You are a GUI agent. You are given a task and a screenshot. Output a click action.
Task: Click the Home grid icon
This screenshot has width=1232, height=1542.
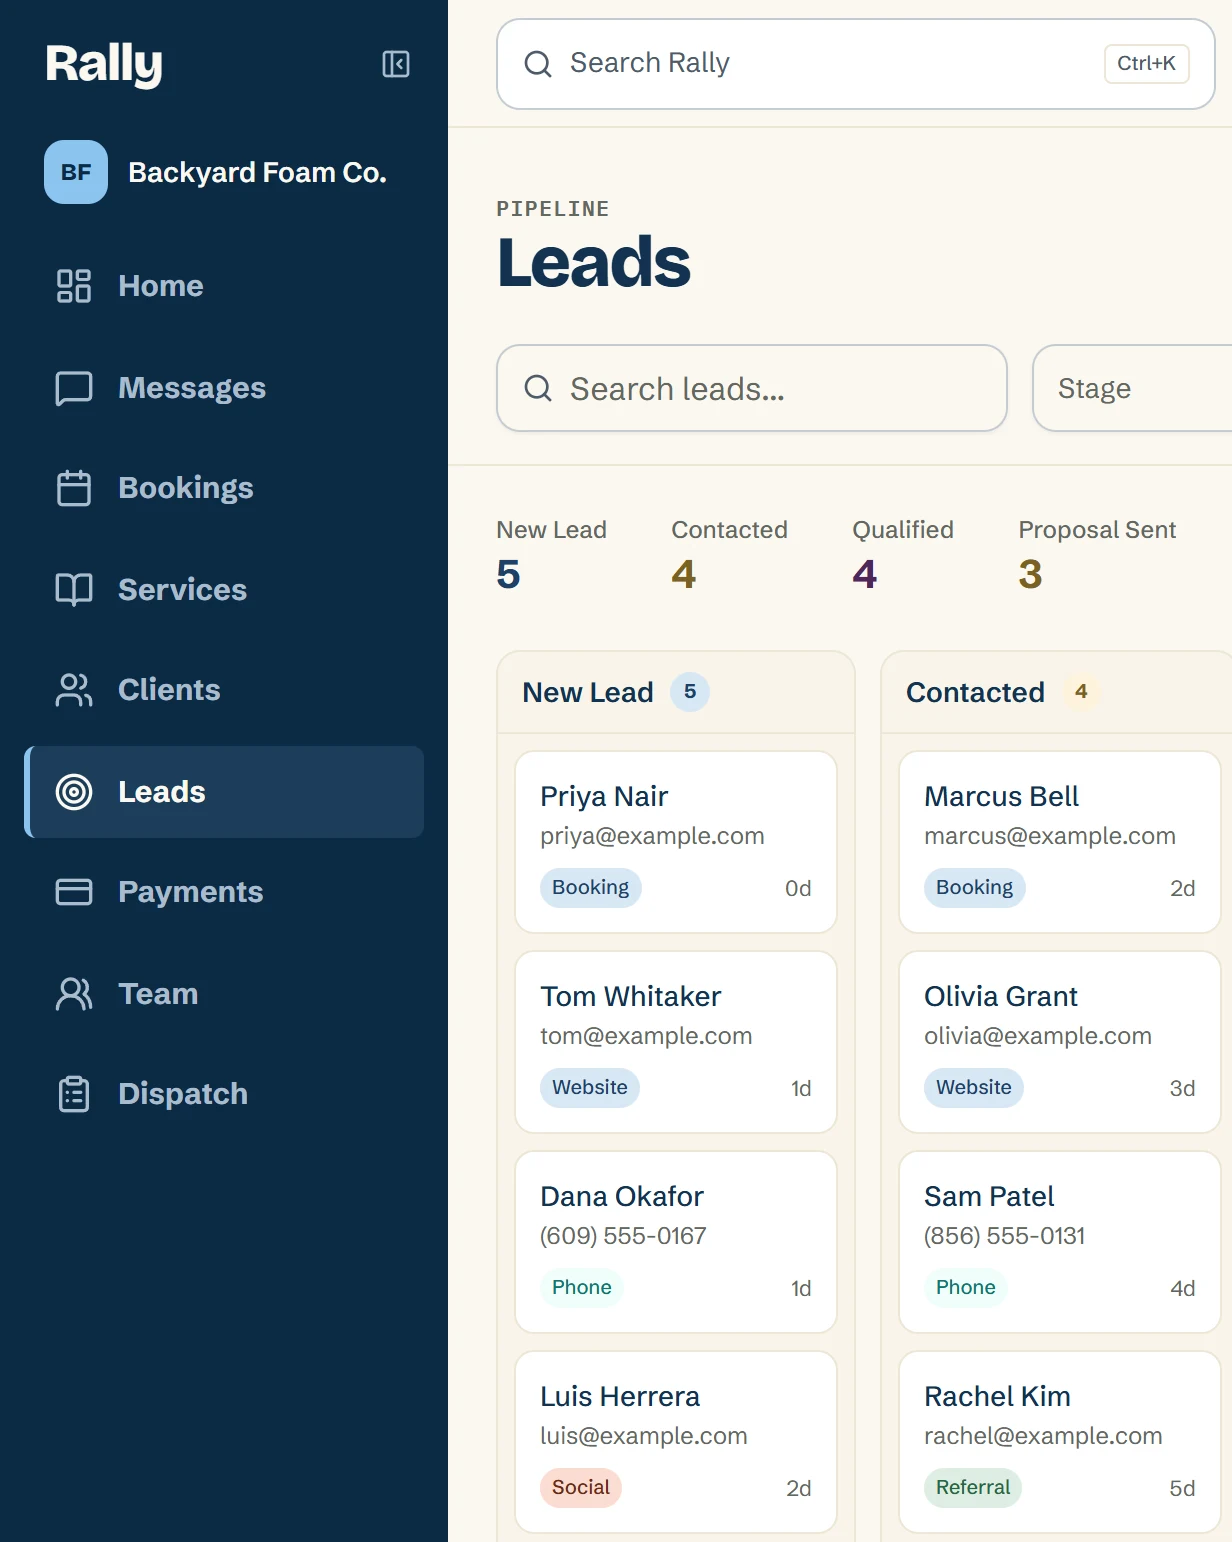74,286
